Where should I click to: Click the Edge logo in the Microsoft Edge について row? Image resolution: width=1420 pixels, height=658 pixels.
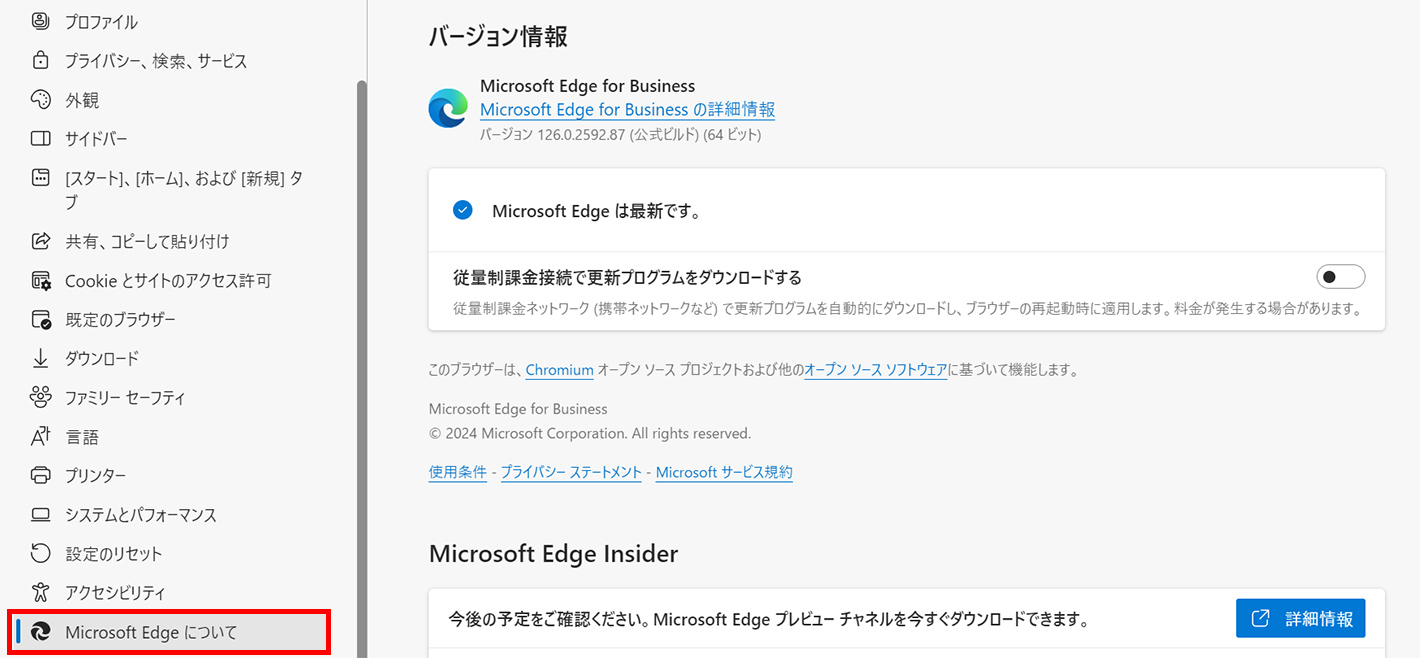coord(40,632)
